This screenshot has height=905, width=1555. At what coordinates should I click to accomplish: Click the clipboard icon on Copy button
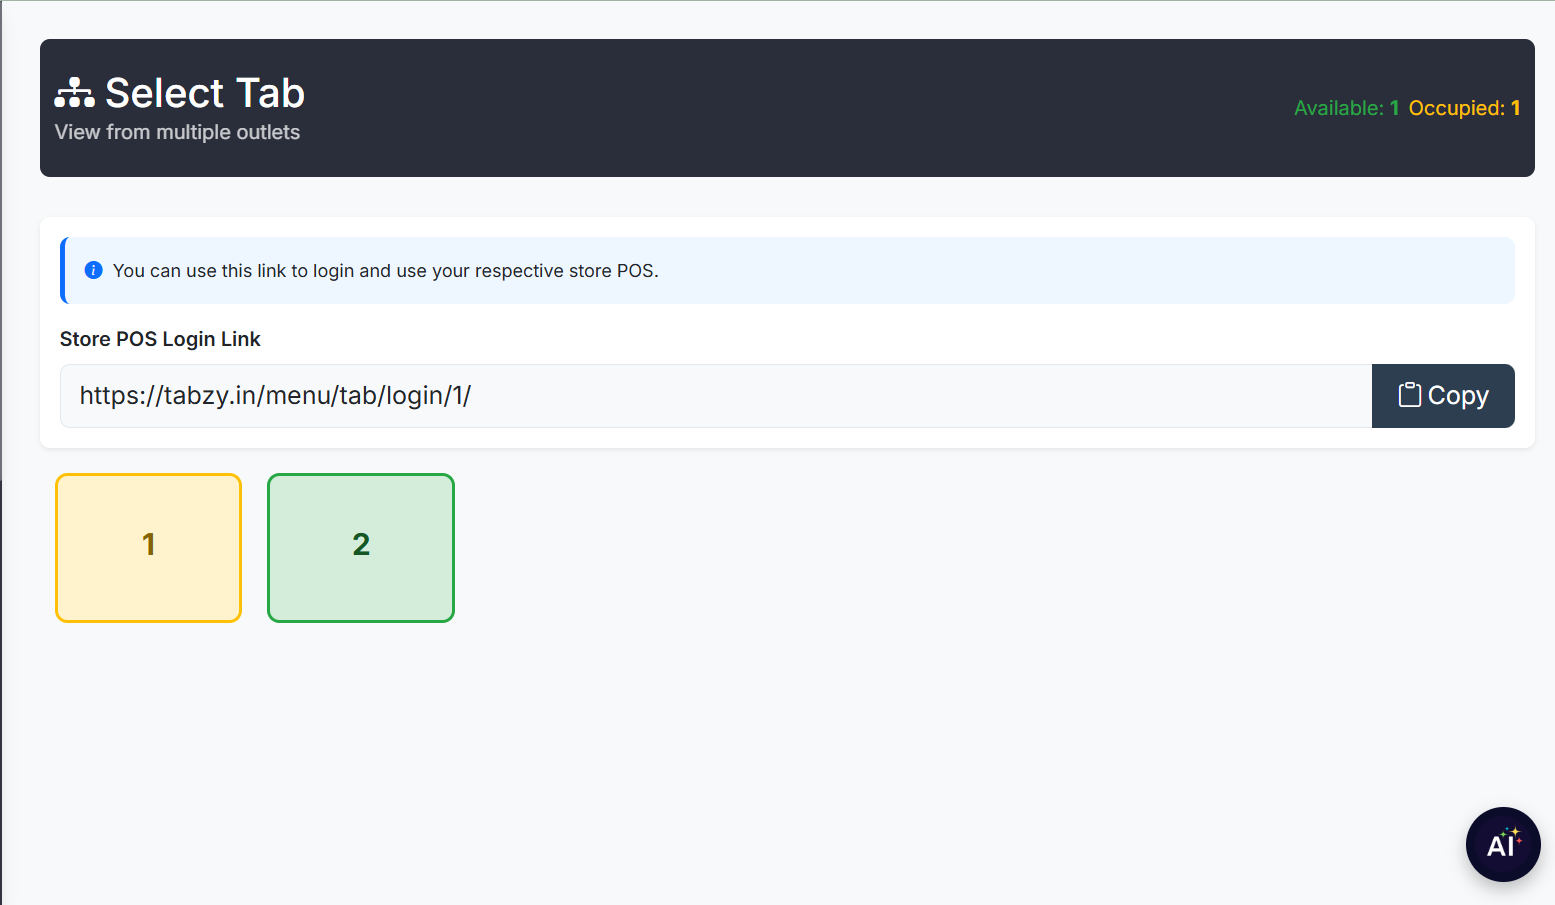[x=1409, y=395]
